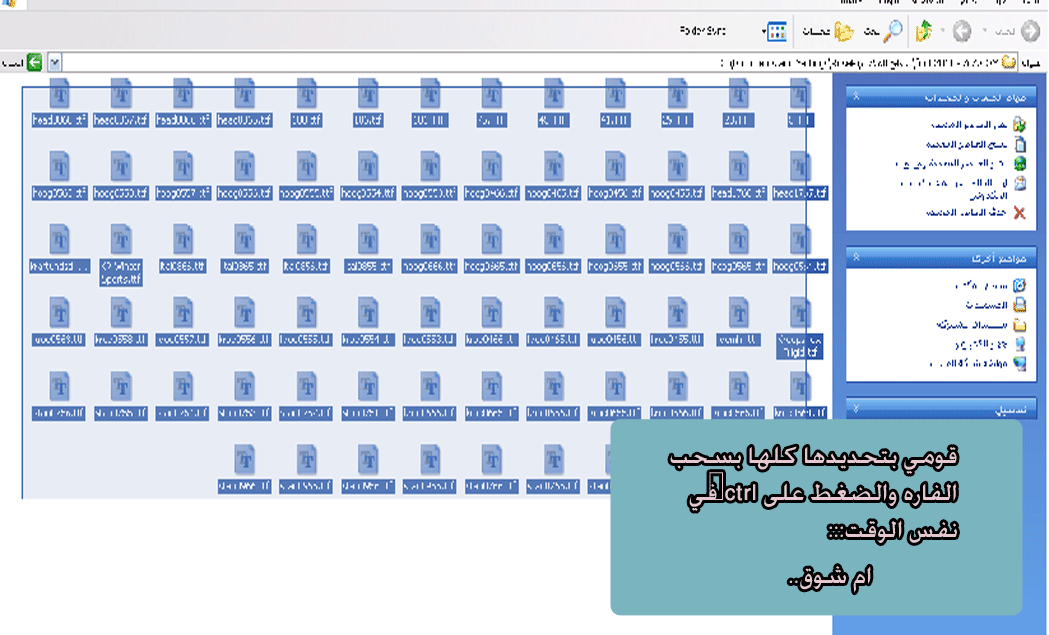
Task: Collapse the Other Places panel (مواضع أخرى)
Action: 856,256
